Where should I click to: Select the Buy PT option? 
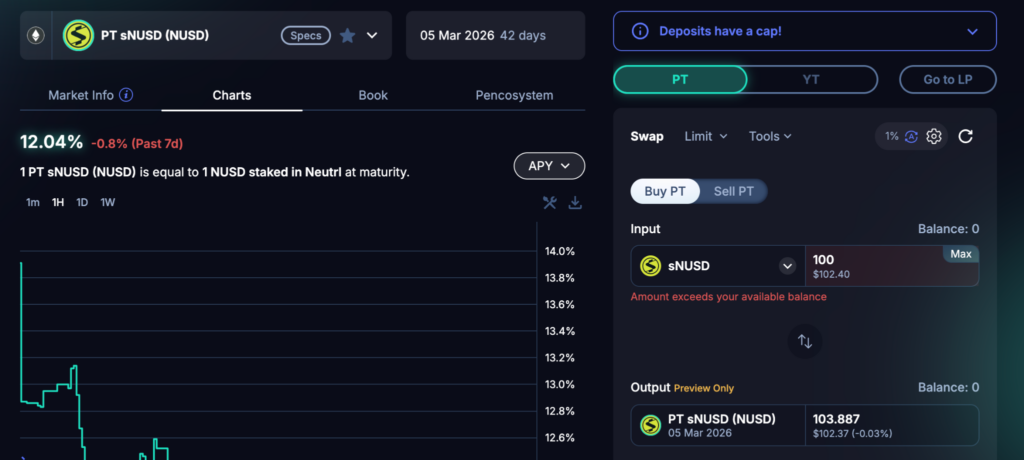point(665,191)
